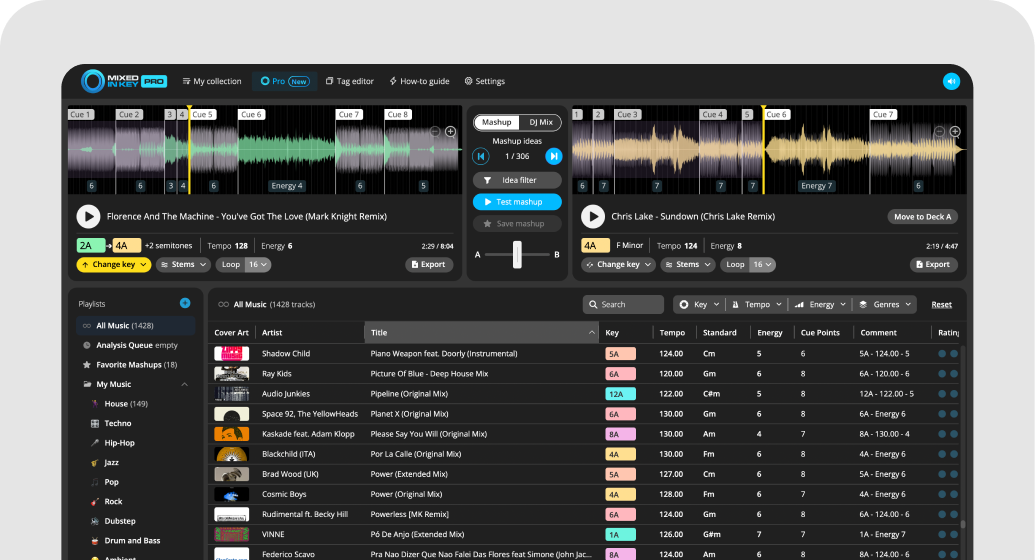Image resolution: width=1035 pixels, height=560 pixels.
Task: Open the Key filter dropdown
Action: point(699,304)
